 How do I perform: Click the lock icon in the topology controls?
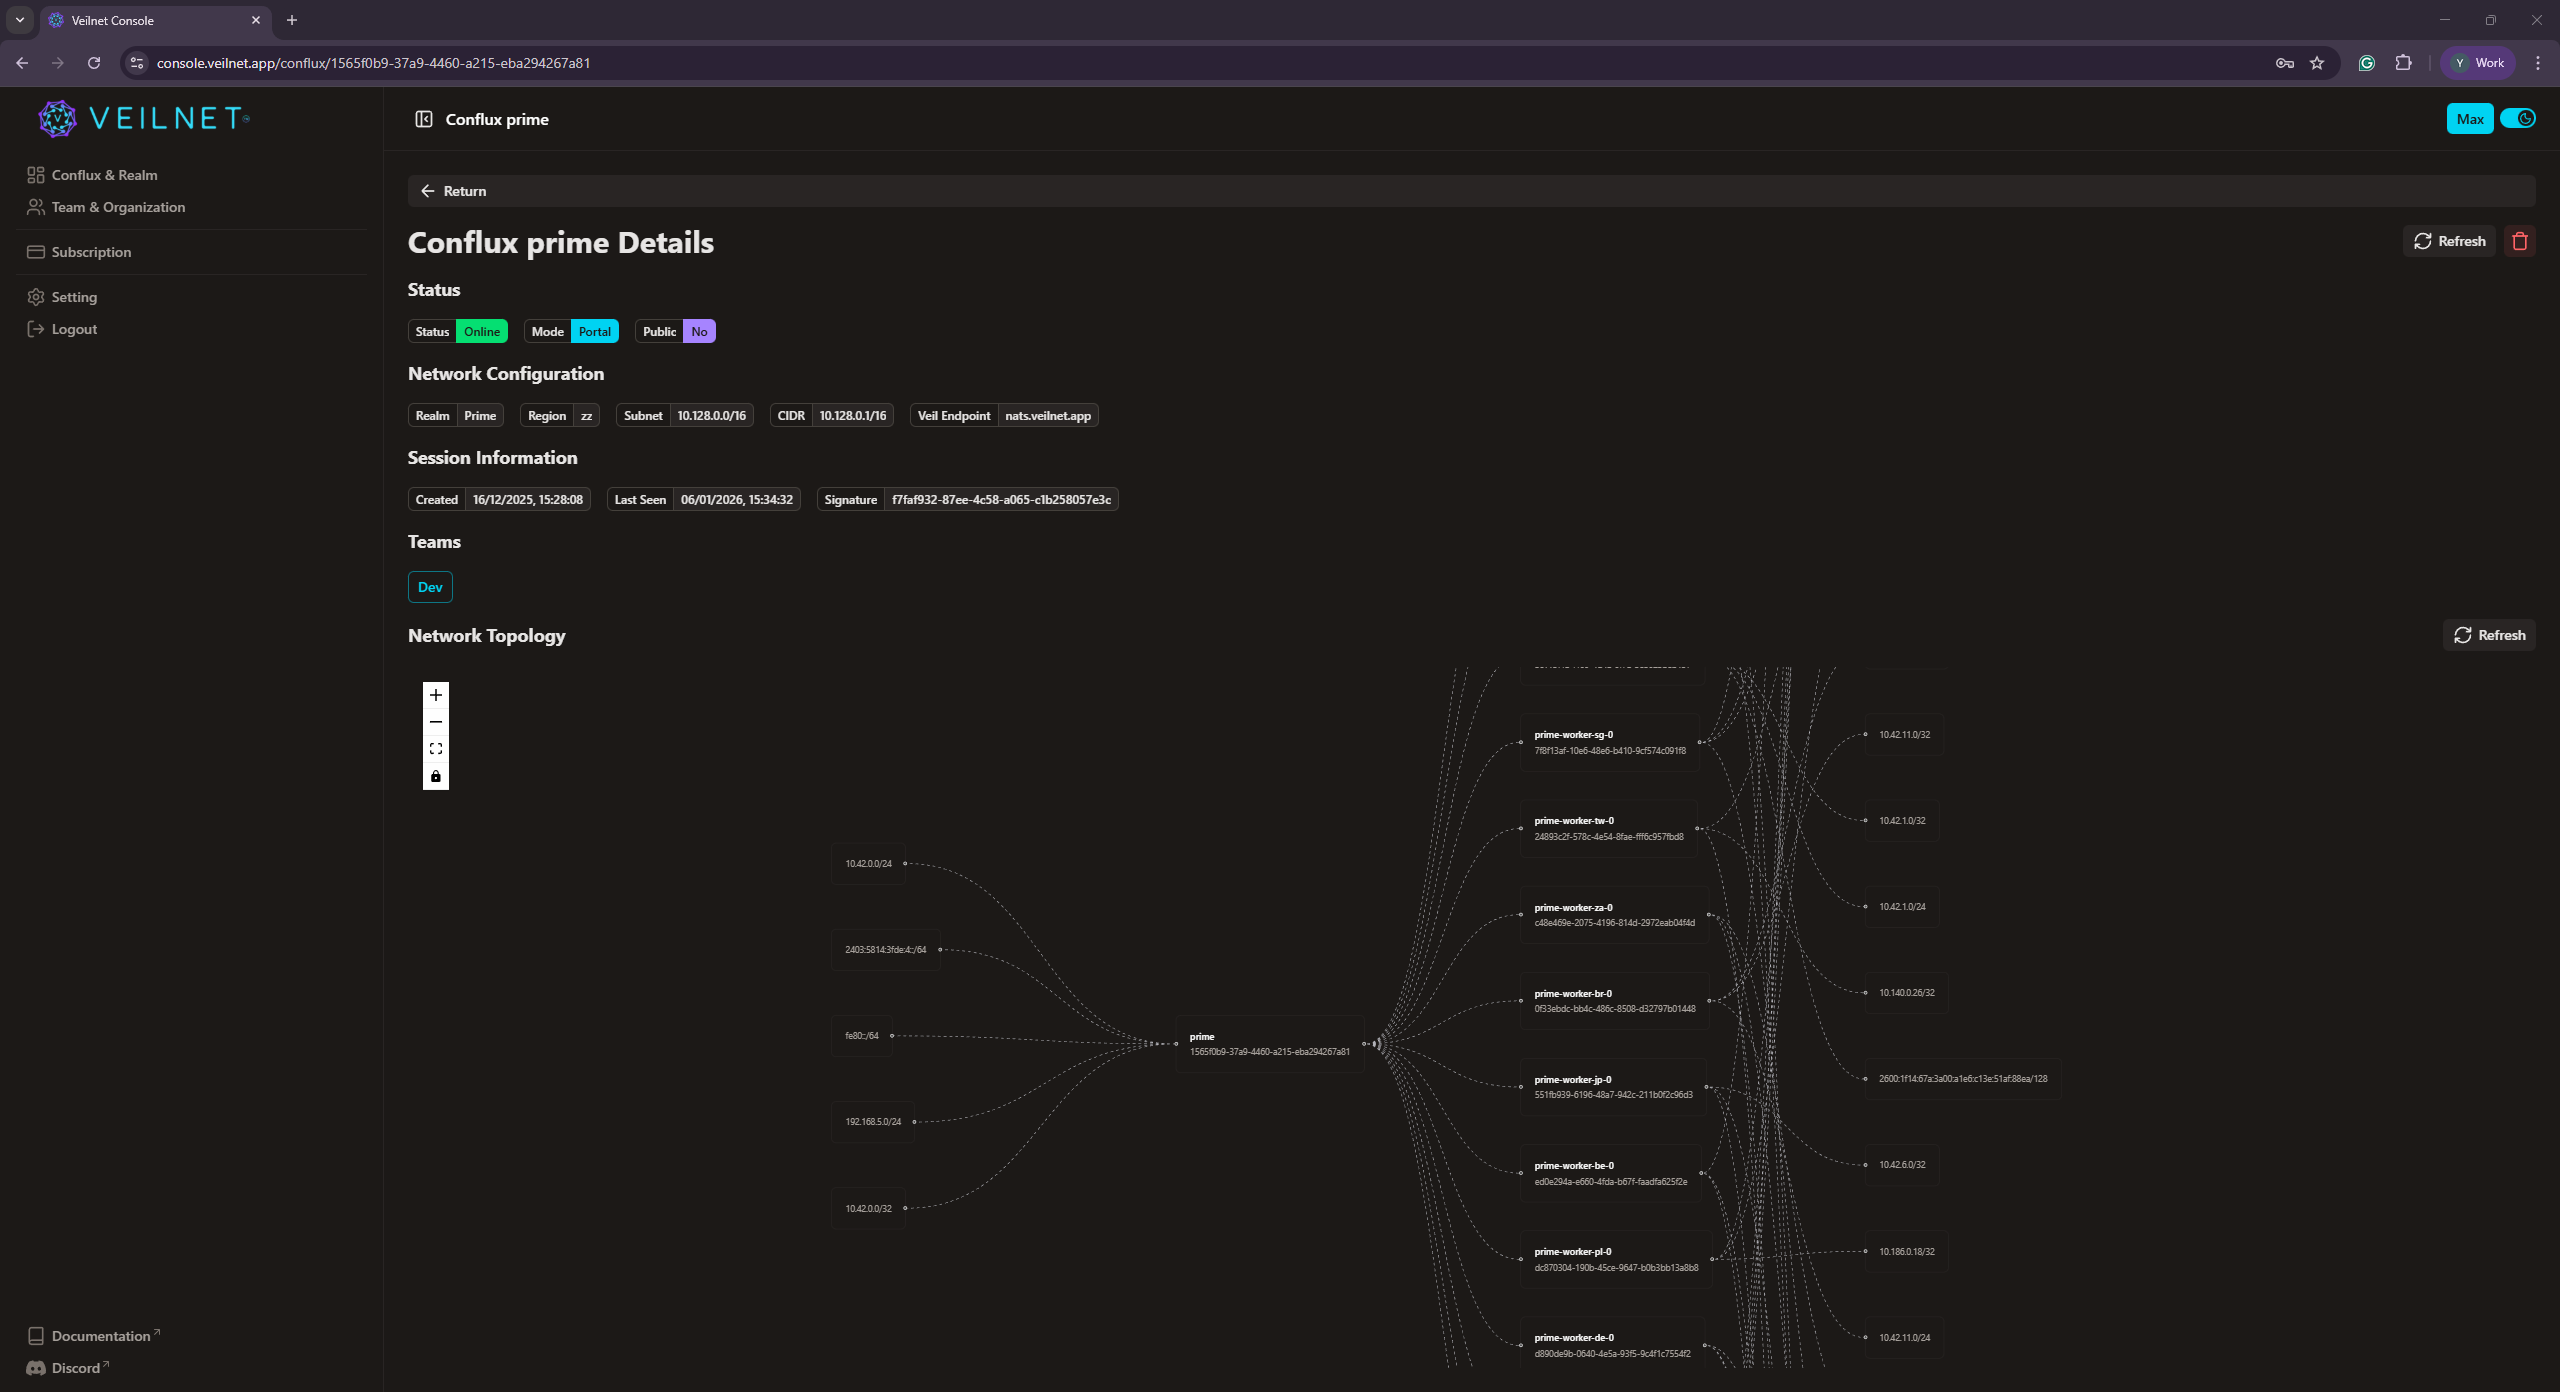pos(435,776)
